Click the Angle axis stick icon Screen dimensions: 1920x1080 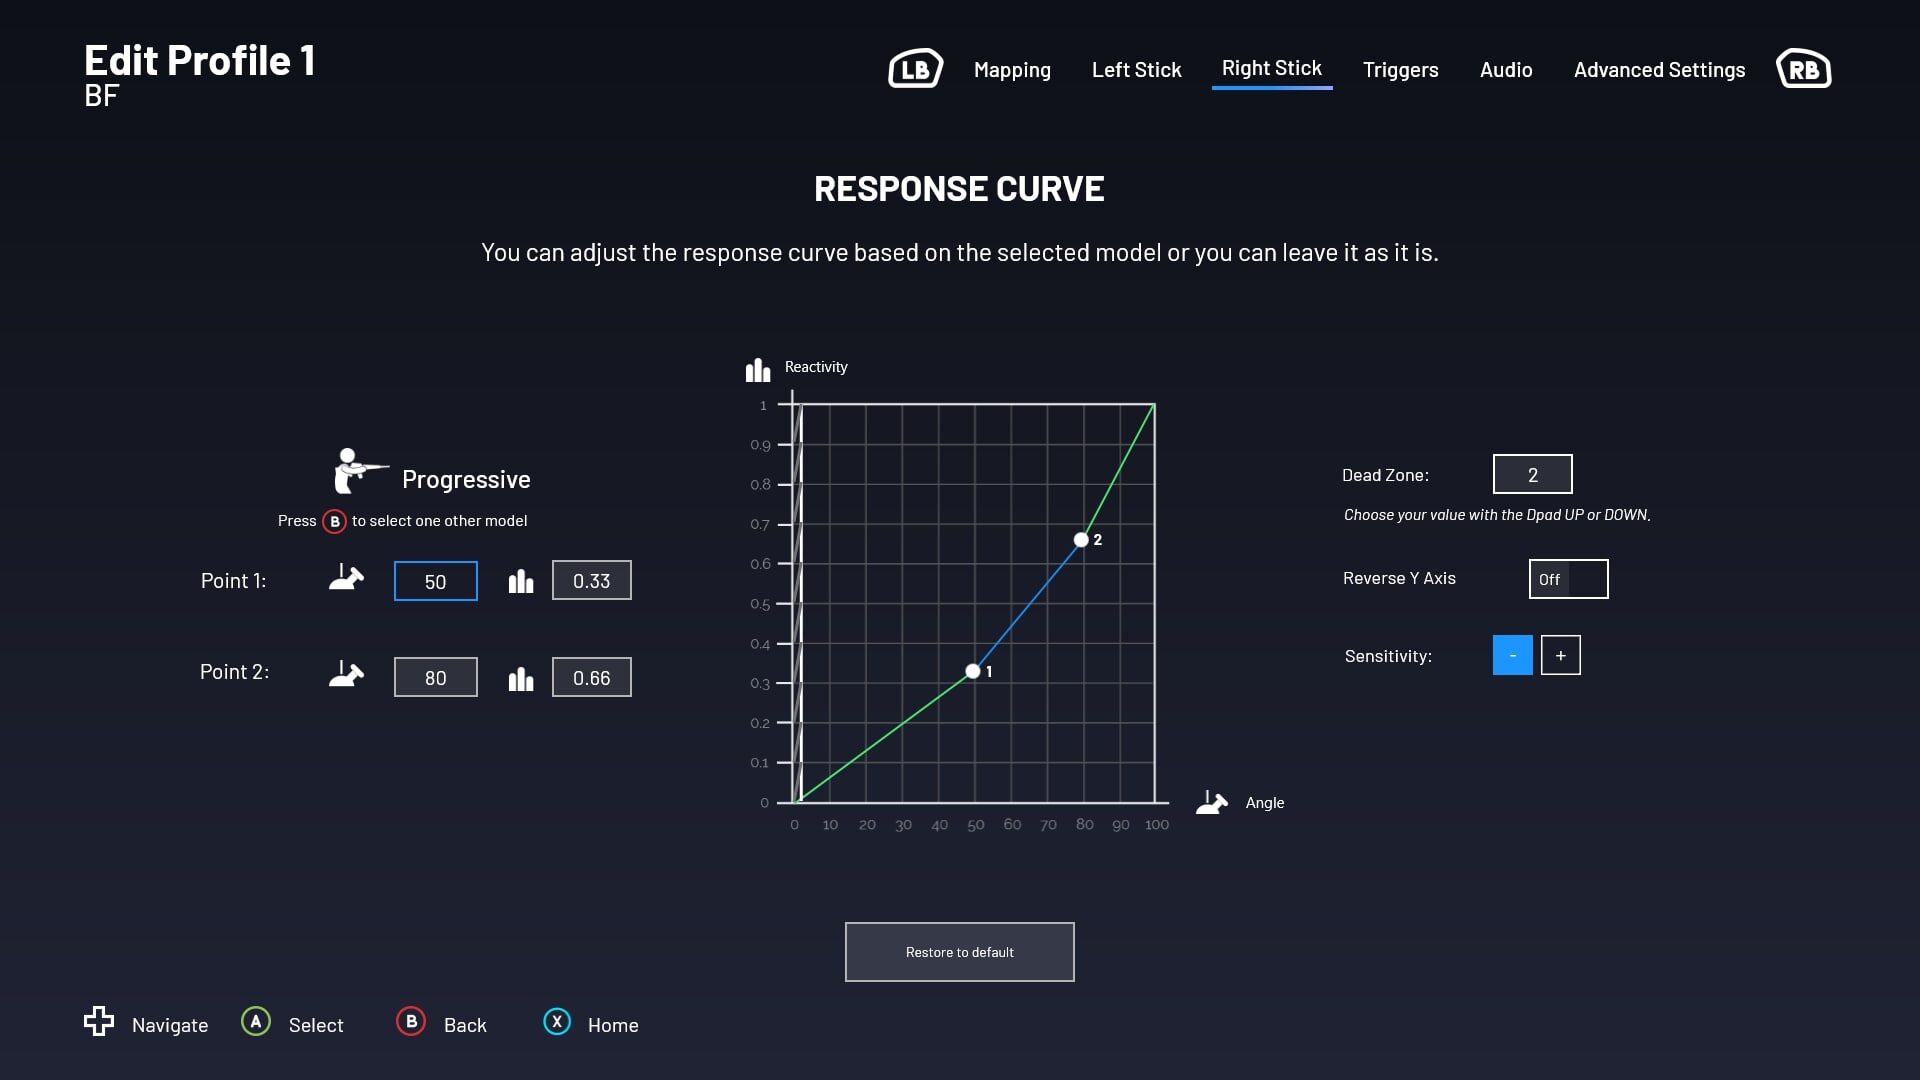point(1212,802)
